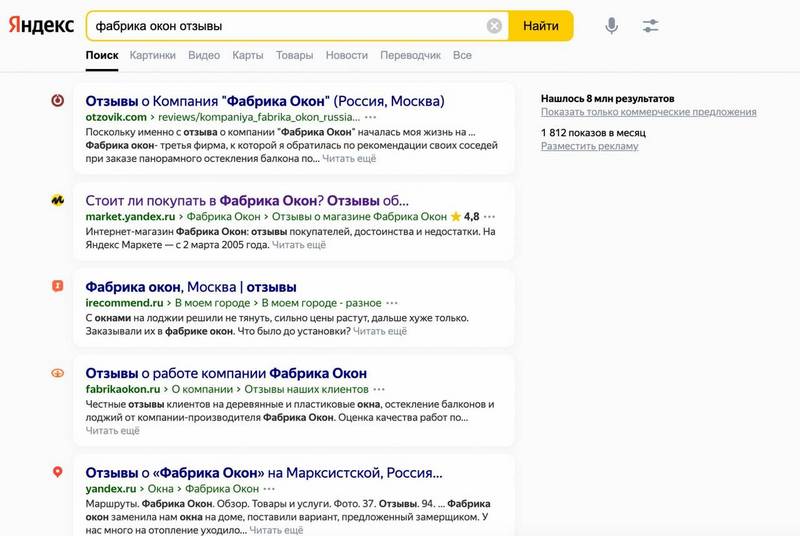
Task: Click the fabrikaokon.ru favicon
Action: pyautogui.click(x=58, y=373)
